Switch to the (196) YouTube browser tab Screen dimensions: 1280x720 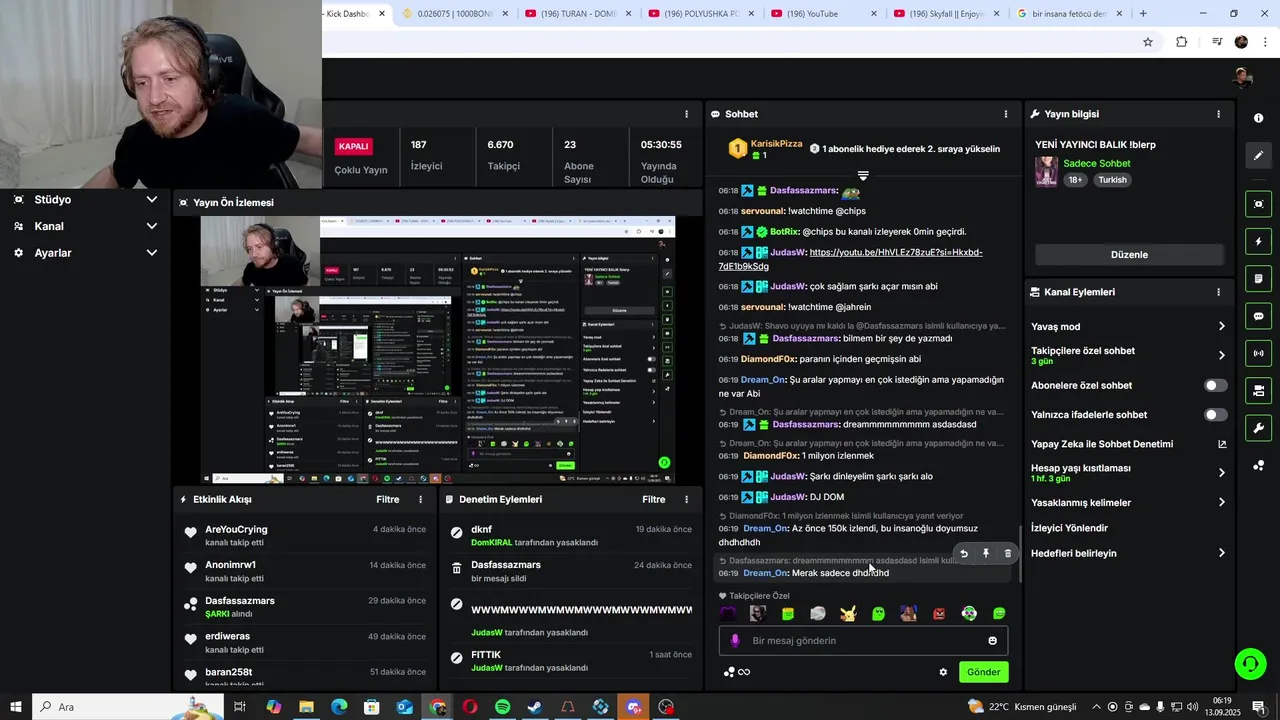tap(823, 14)
